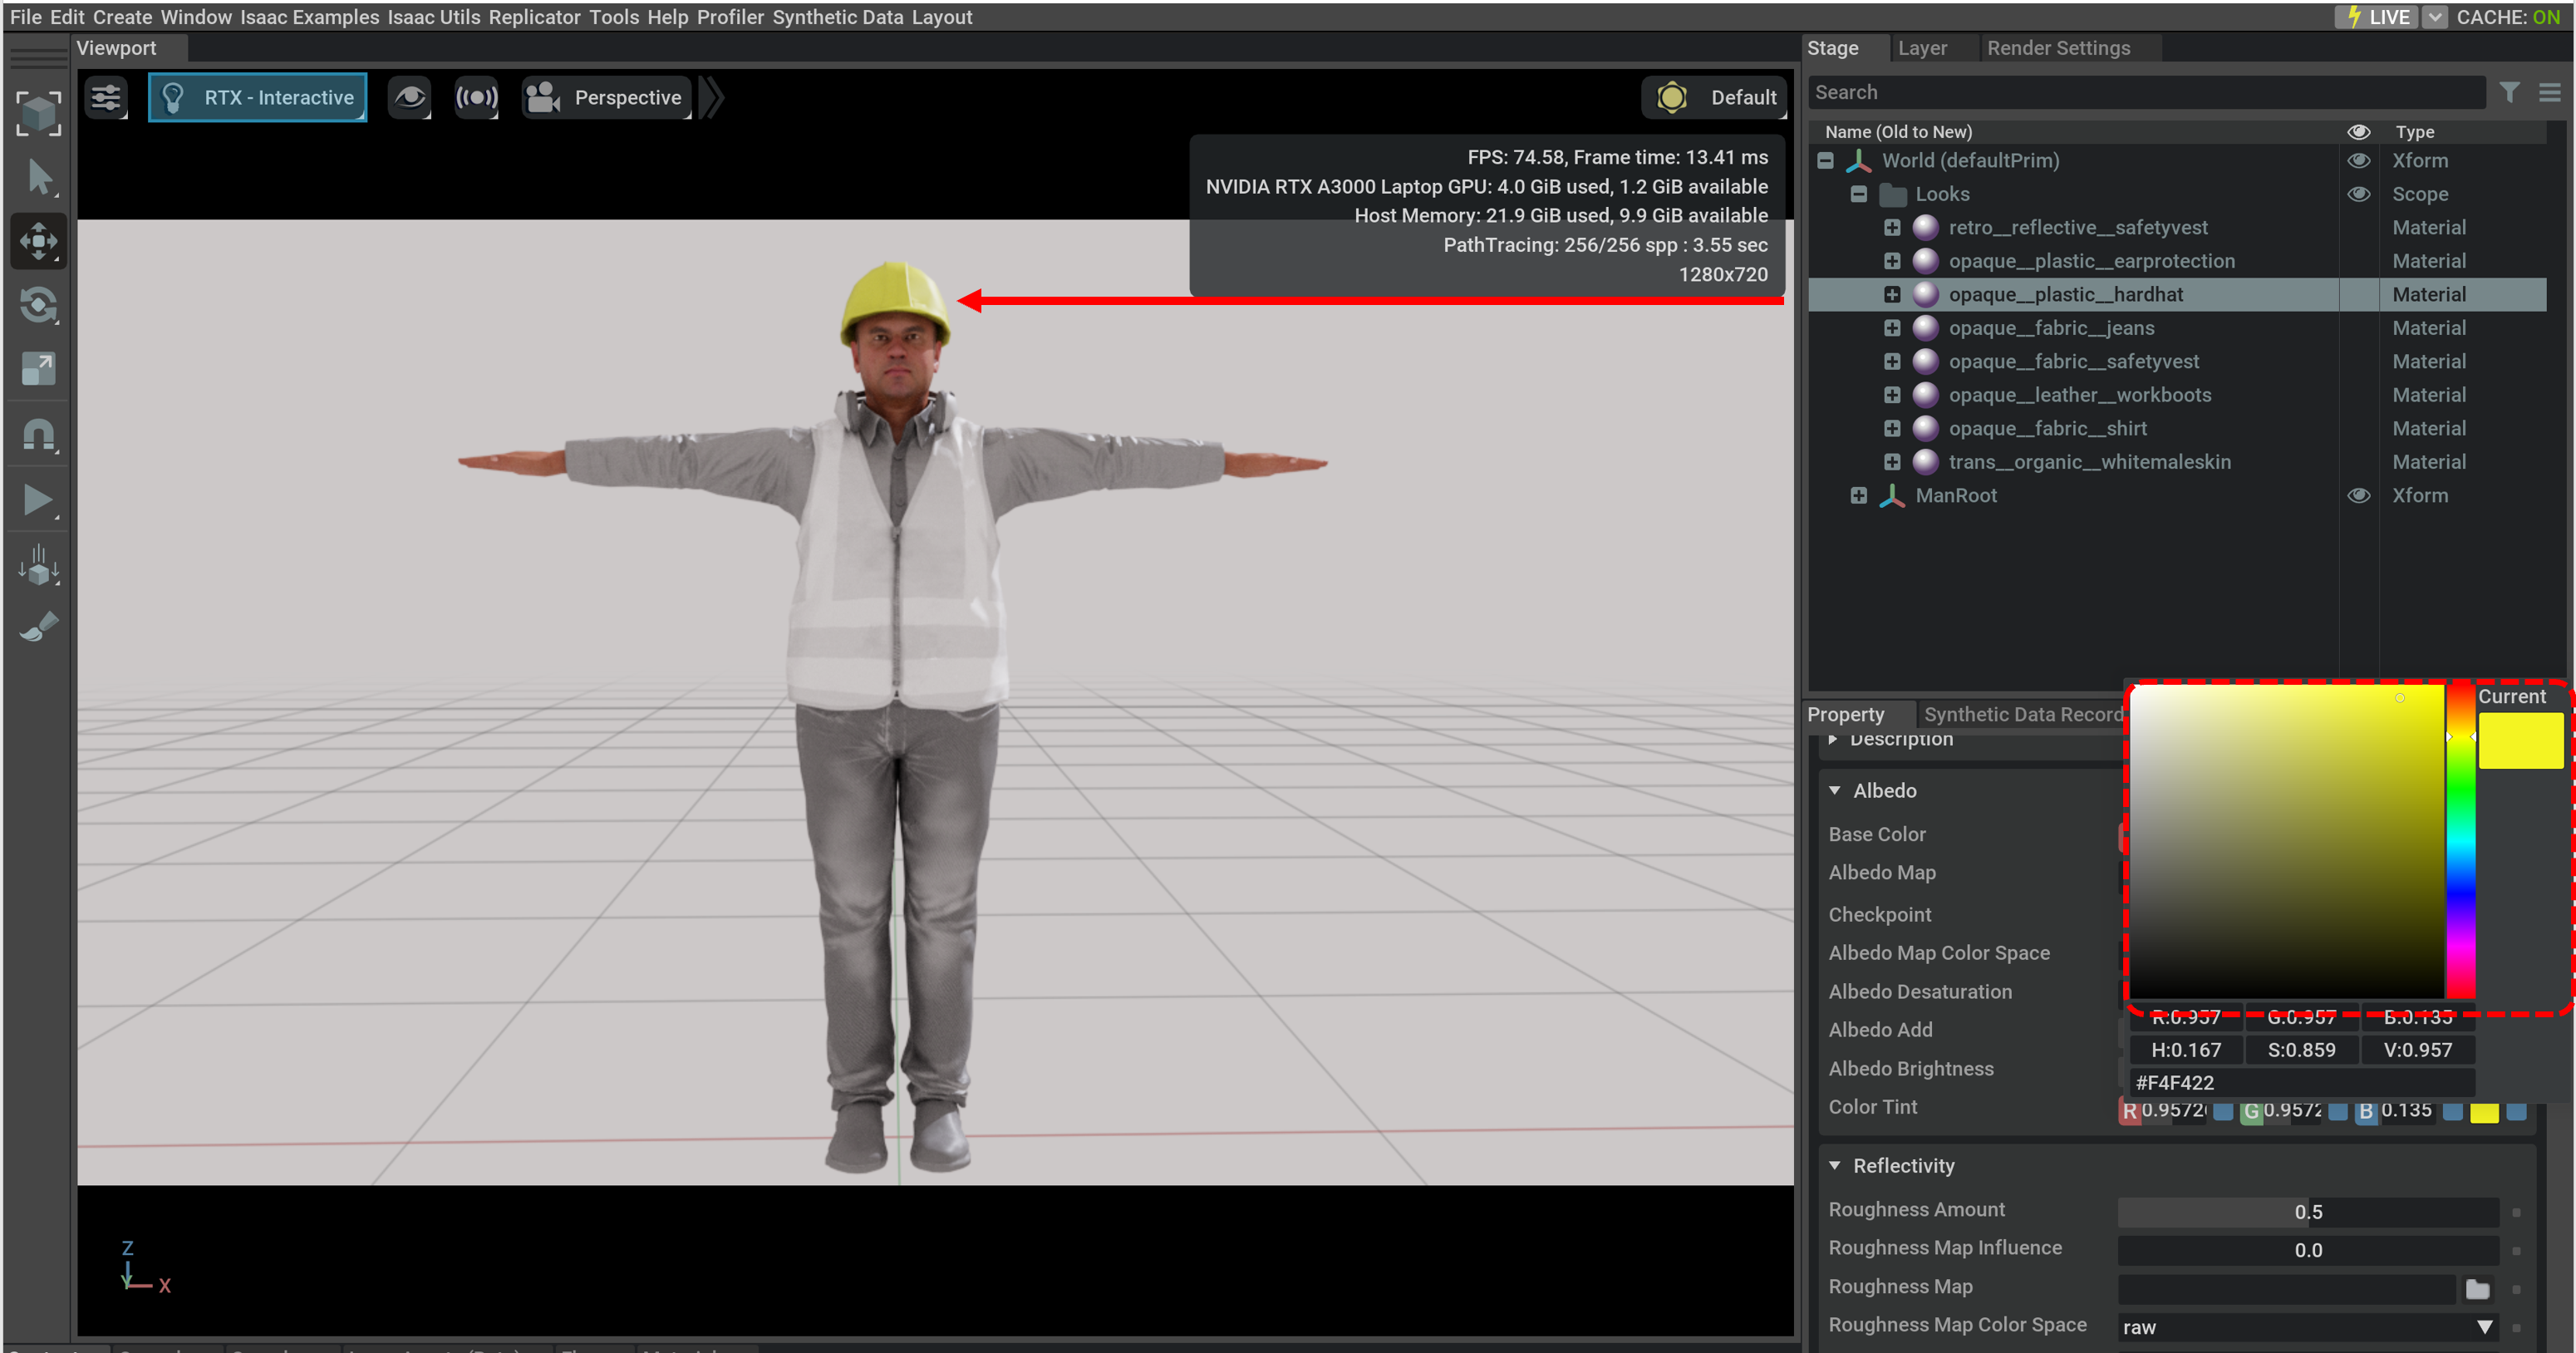
Task: Open viewport settings sliders icon
Action: click(x=106, y=98)
